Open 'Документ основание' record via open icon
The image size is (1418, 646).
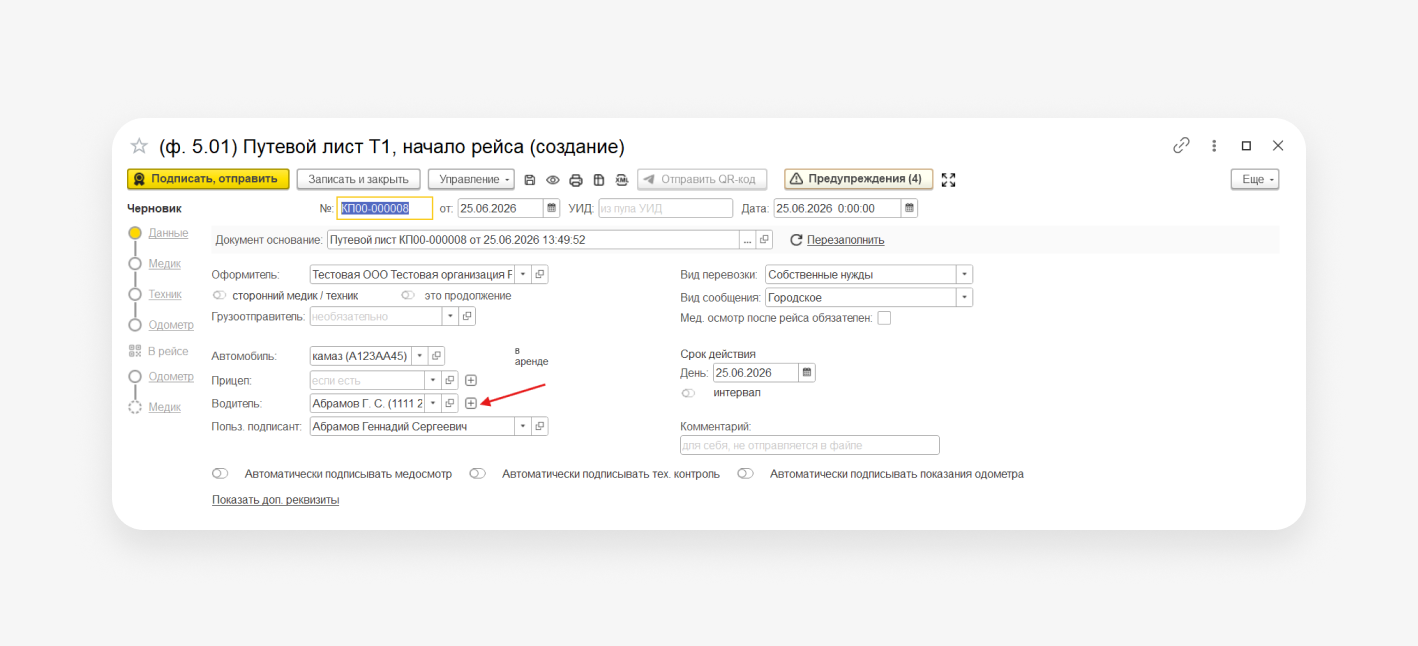765,240
